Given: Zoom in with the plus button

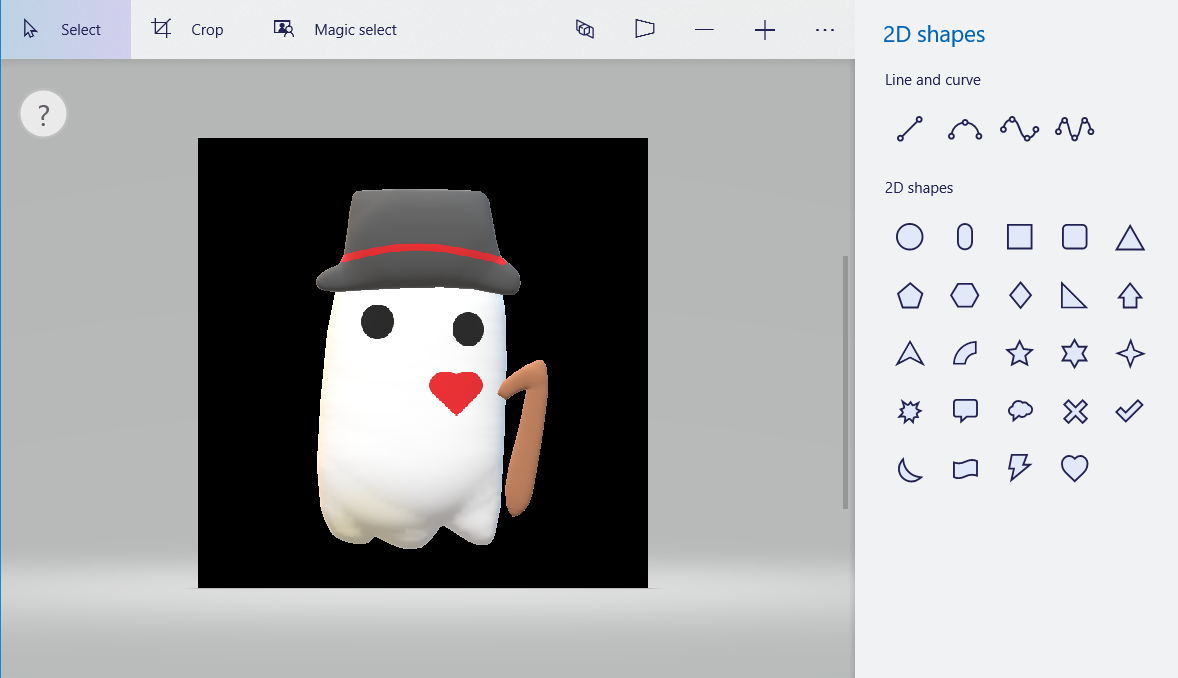Looking at the screenshot, I should click(x=765, y=30).
